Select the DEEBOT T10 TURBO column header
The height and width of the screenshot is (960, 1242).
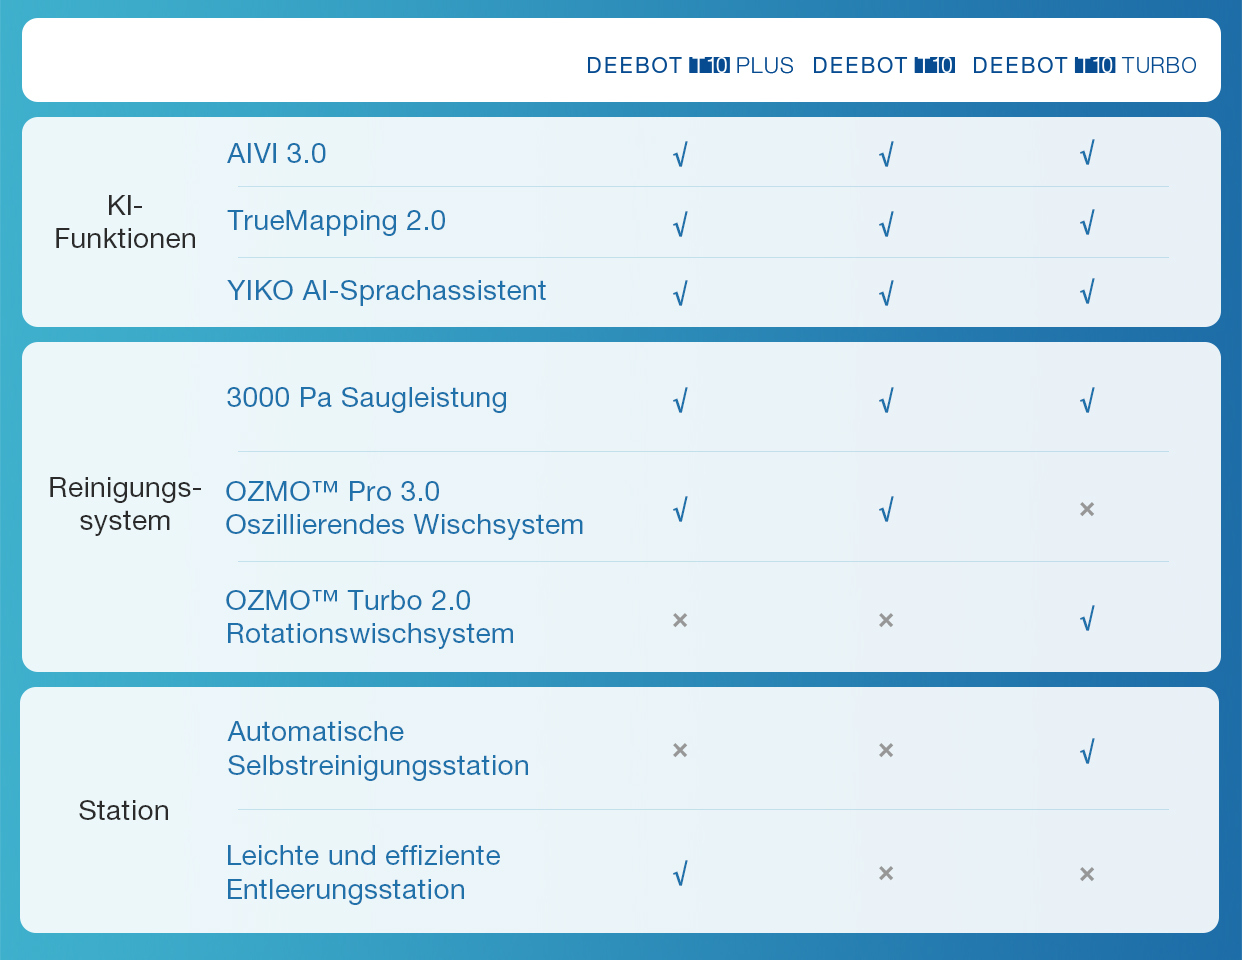coord(1084,66)
